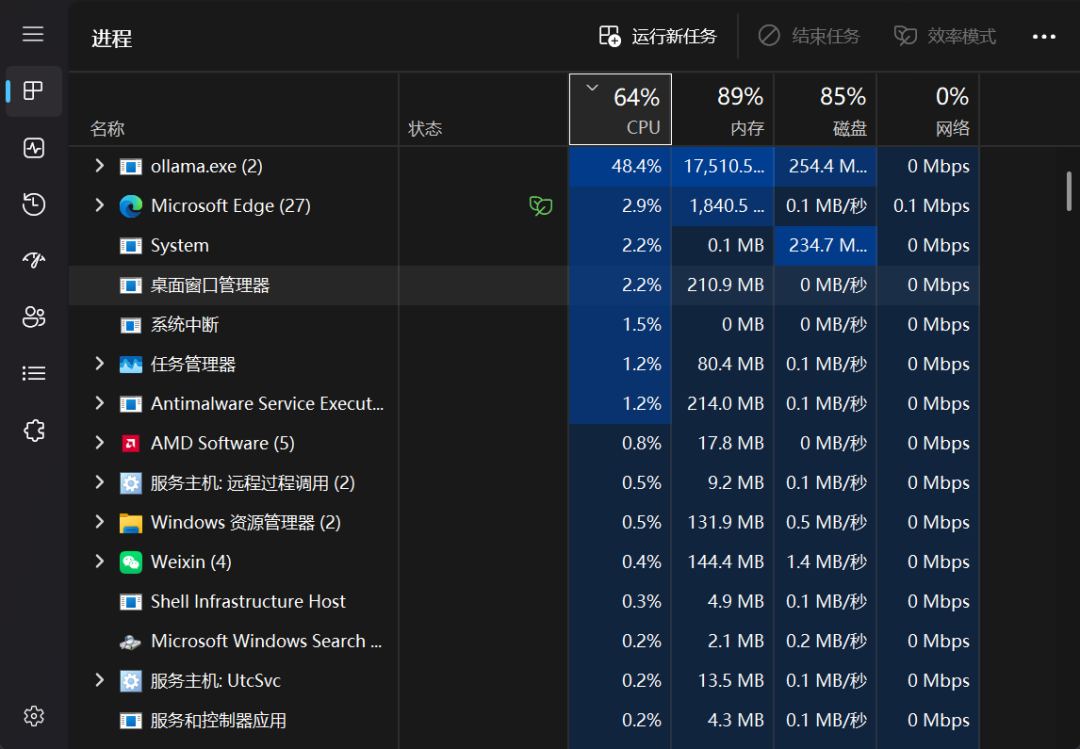
Task: Open the Performance page in sidebar
Action: [34, 148]
